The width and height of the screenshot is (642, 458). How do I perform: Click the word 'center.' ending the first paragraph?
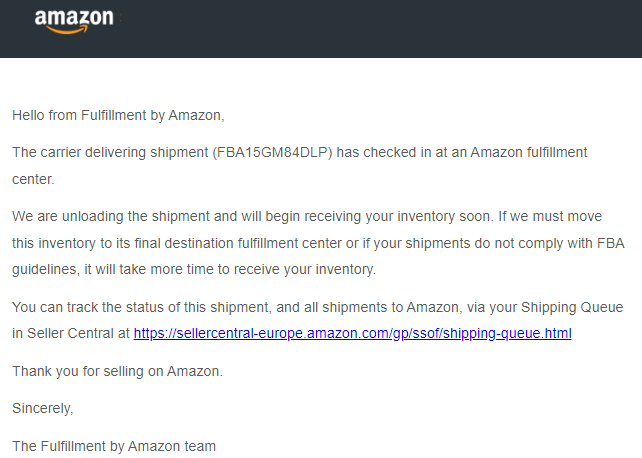[33, 179]
